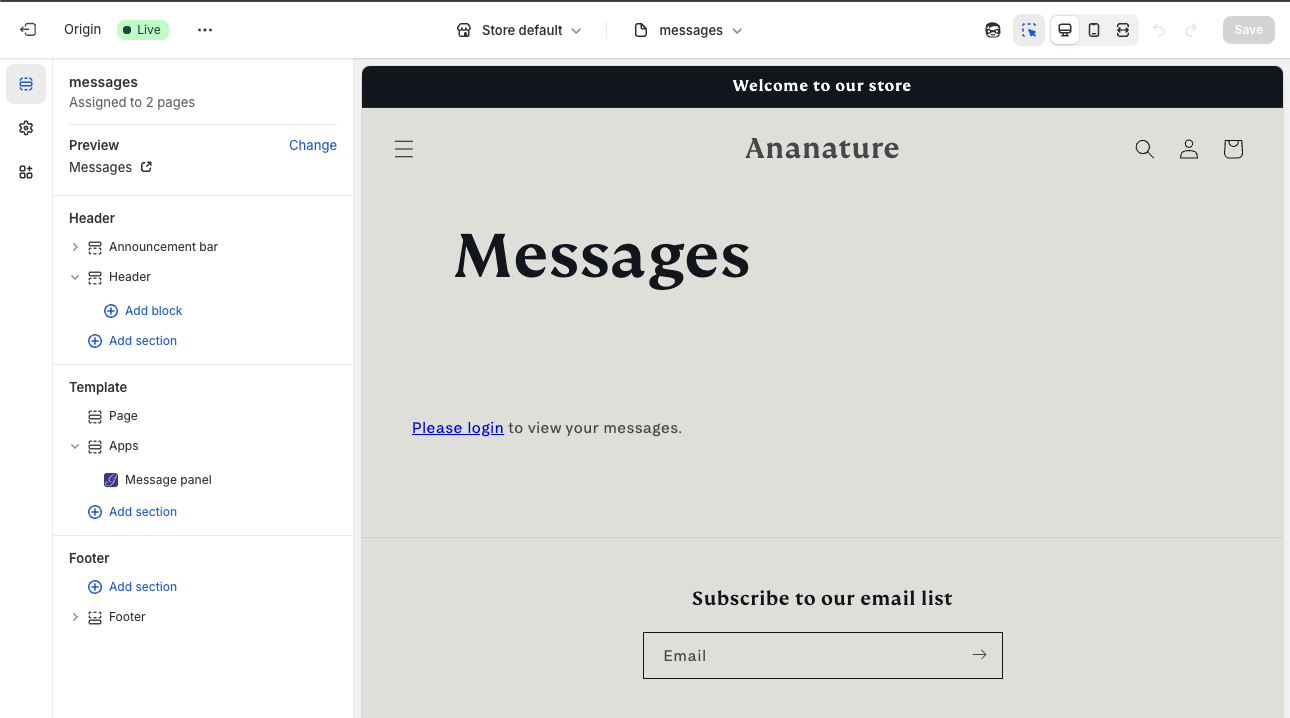This screenshot has height=718, width=1290.
Task: Select the Page template section
Action: click(123, 416)
